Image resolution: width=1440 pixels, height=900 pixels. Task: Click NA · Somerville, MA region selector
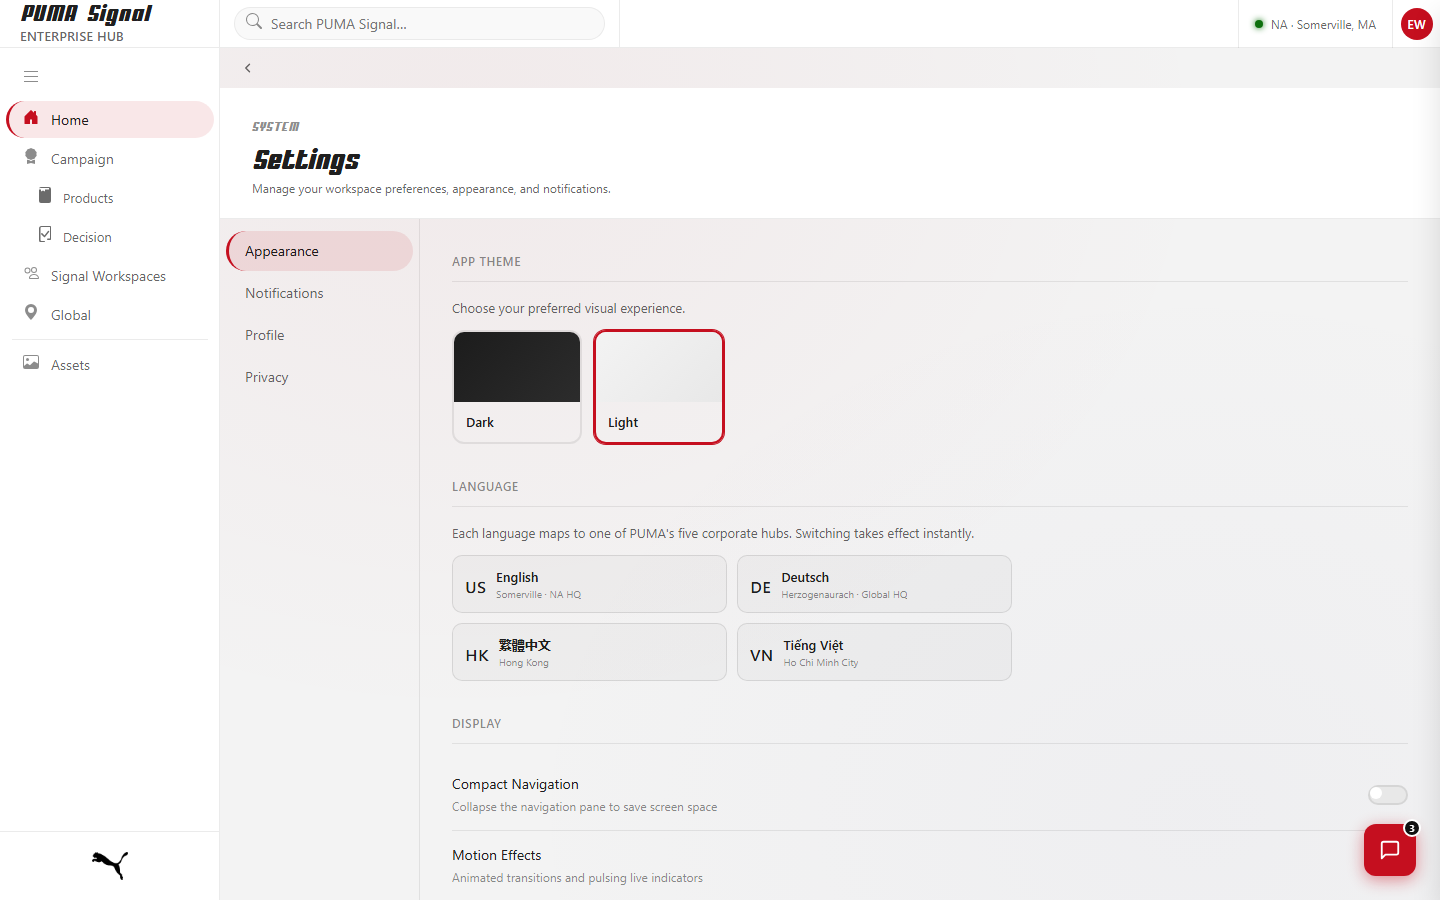click(x=1315, y=24)
